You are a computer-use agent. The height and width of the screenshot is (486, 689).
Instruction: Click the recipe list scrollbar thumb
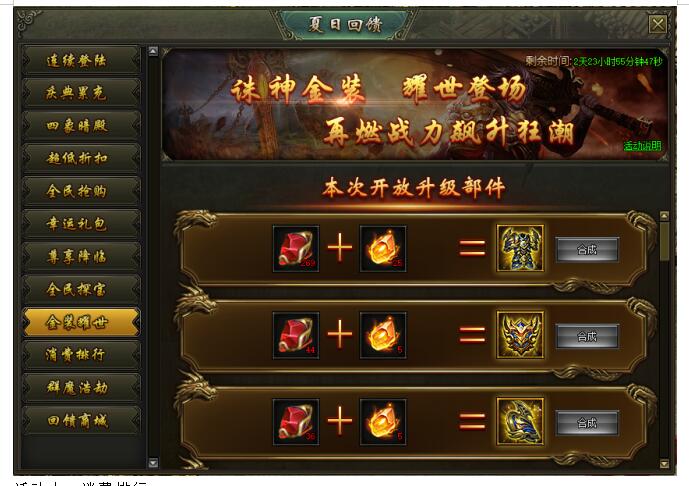point(664,240)
